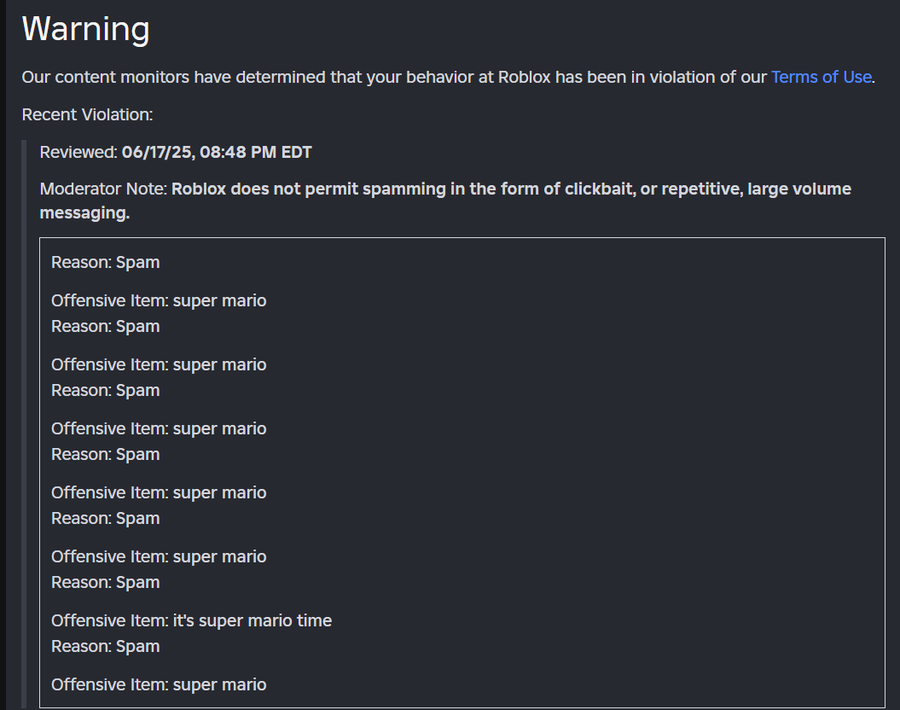Click the fifth Offensive Item: super mario entry
Viewport: 900px width, 710px height.
[x=159, y=557]
